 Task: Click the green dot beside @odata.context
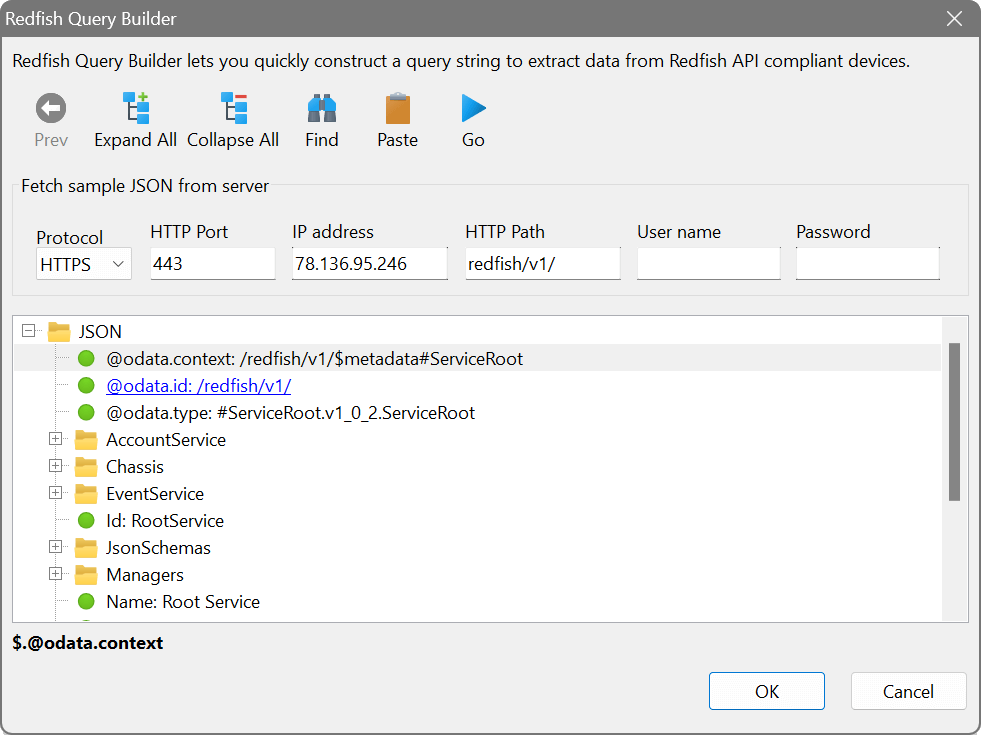tap(86, 358)
